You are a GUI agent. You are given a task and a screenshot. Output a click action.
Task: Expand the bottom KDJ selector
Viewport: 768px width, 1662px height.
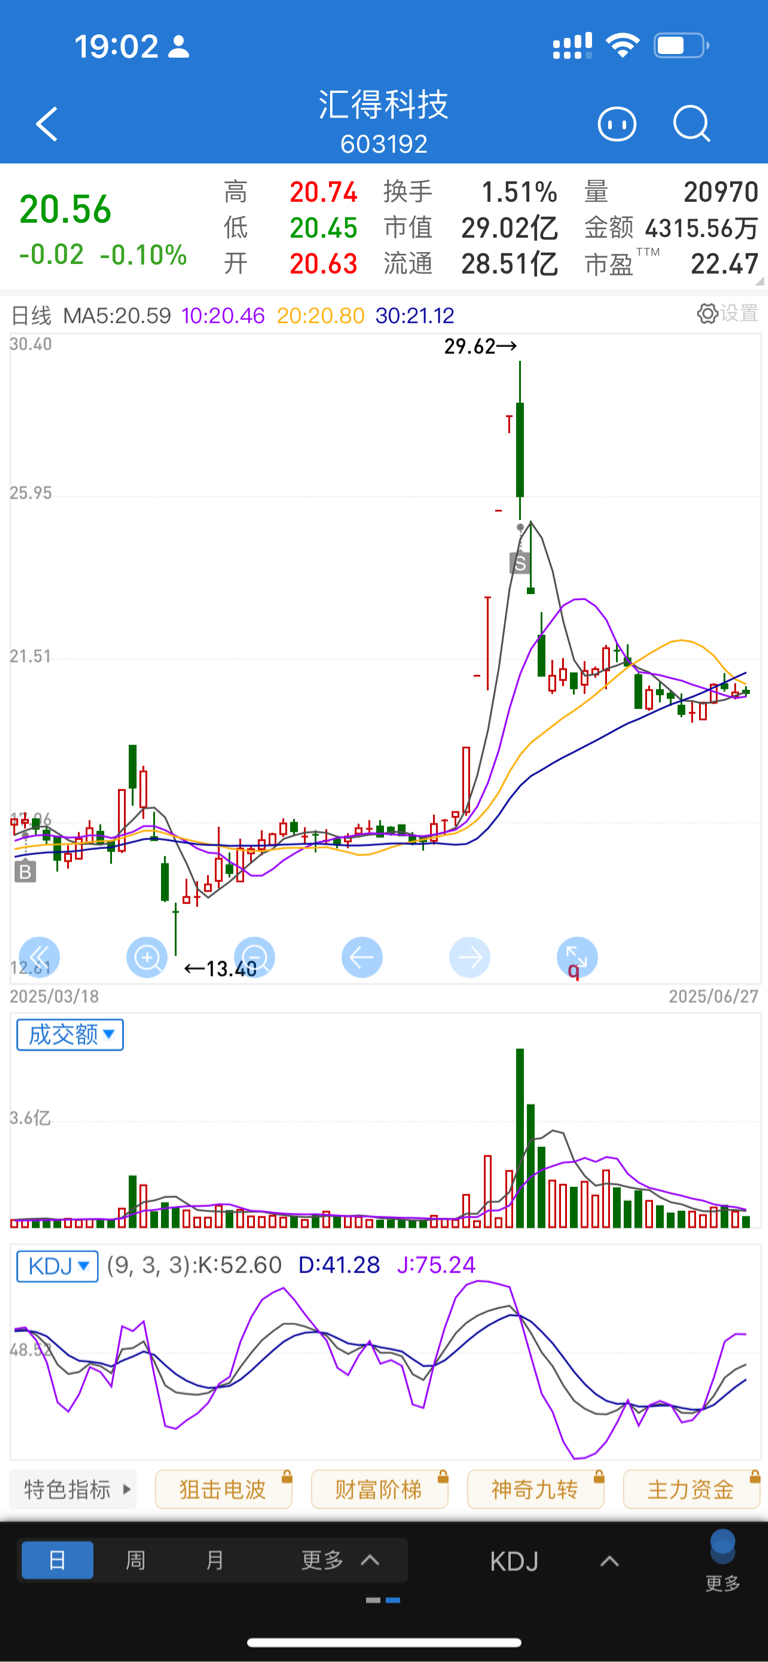coord(555,1561)
